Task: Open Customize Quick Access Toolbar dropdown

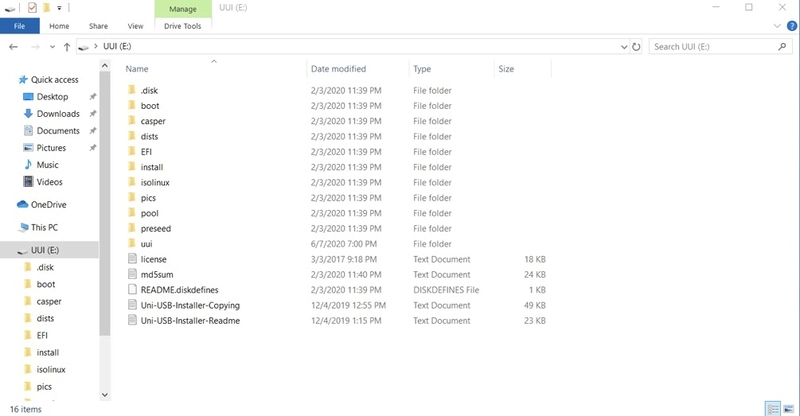Action: click(59, 8)
